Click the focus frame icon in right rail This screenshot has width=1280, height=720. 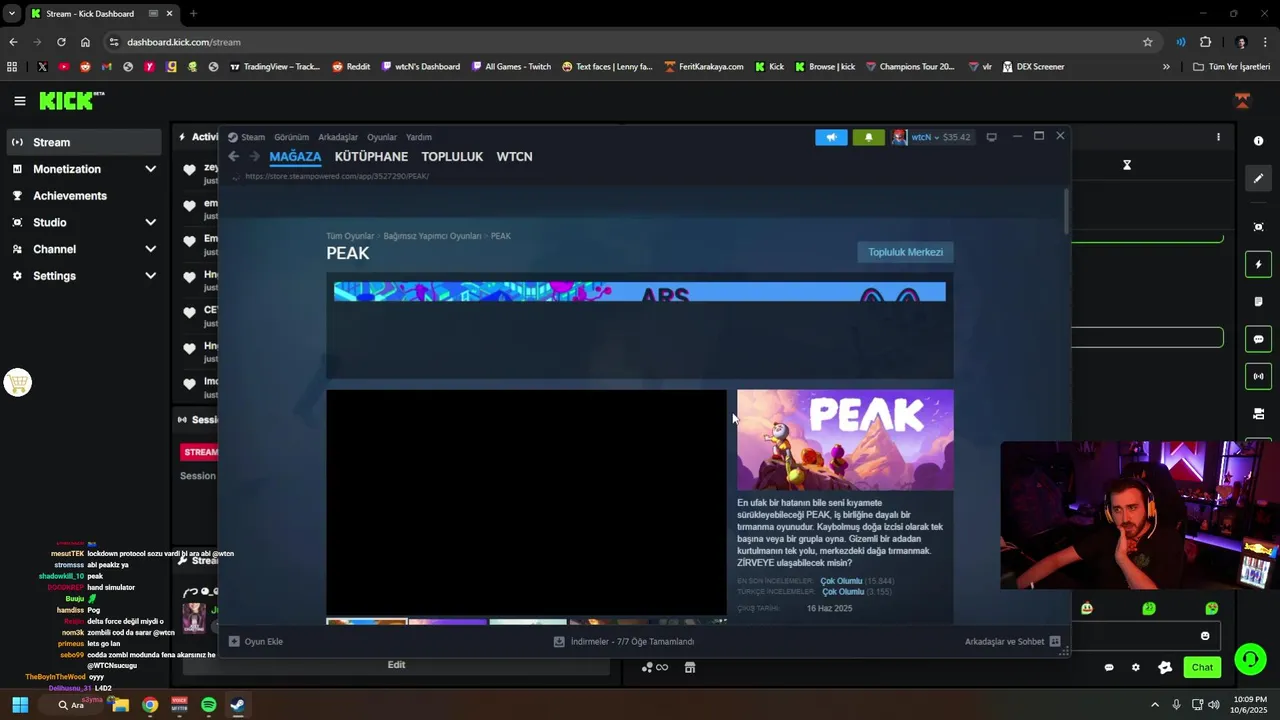[x=1258, y=227]
